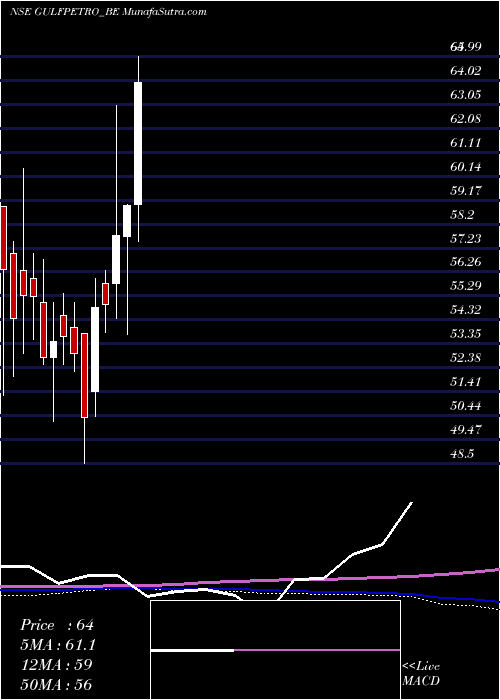Viewport: 500px width, 700px height.
Task: Click the '<<Live MACD' label
Action: point(421,674)
